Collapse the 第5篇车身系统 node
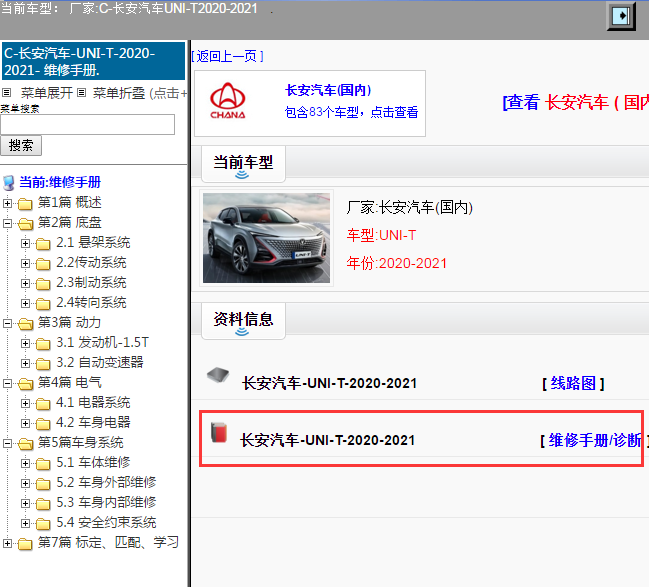Screen dimensions: 649x587 tap(7, 443)
